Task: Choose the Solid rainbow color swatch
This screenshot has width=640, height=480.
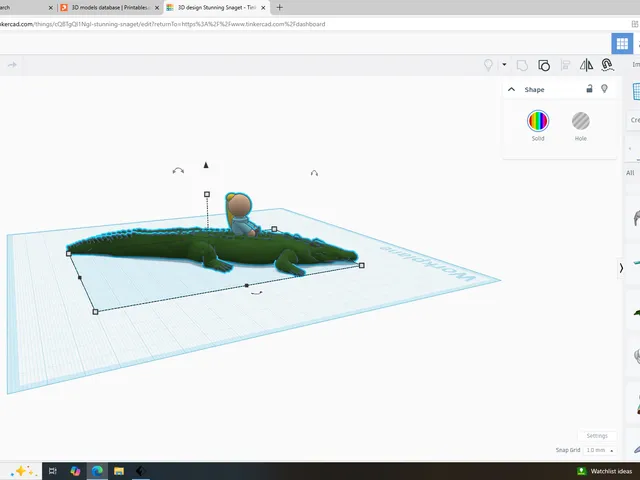Action: [x=538, y=121]
